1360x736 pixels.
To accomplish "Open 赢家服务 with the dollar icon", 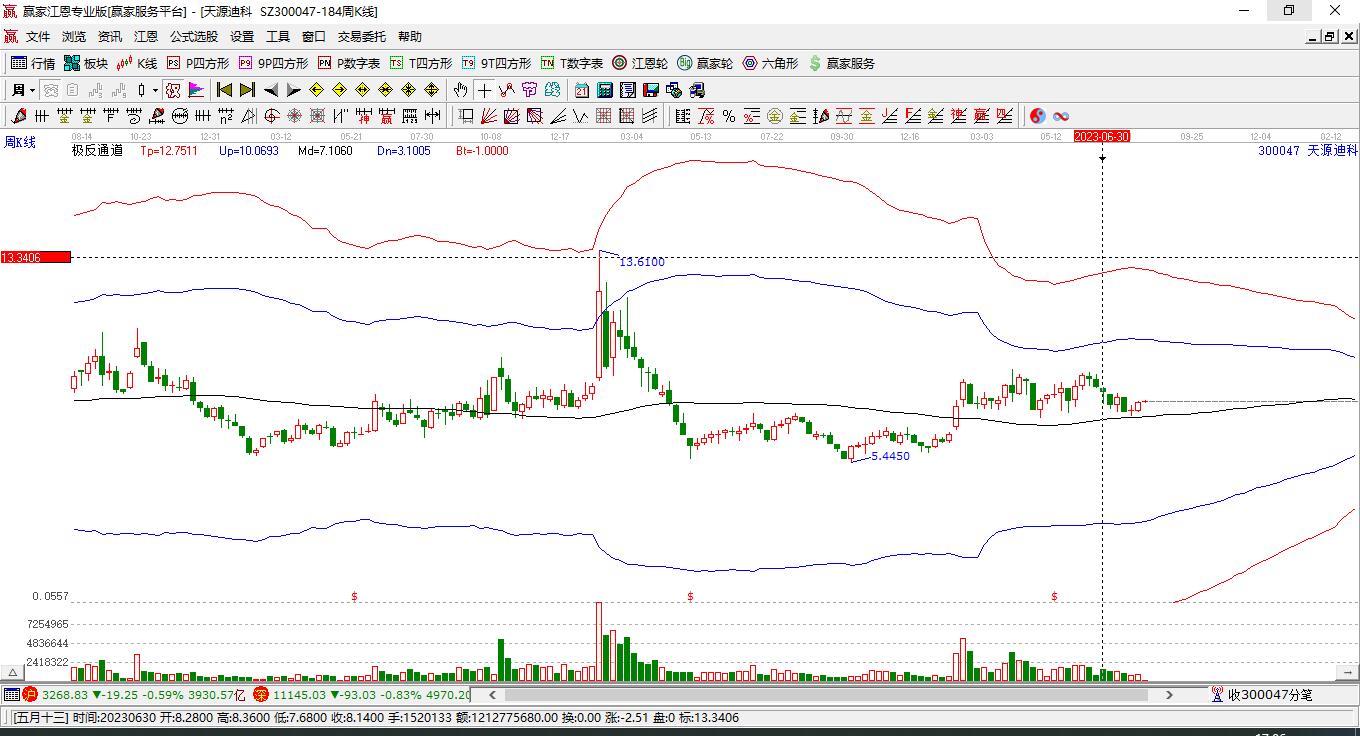I will click(841, 63).
